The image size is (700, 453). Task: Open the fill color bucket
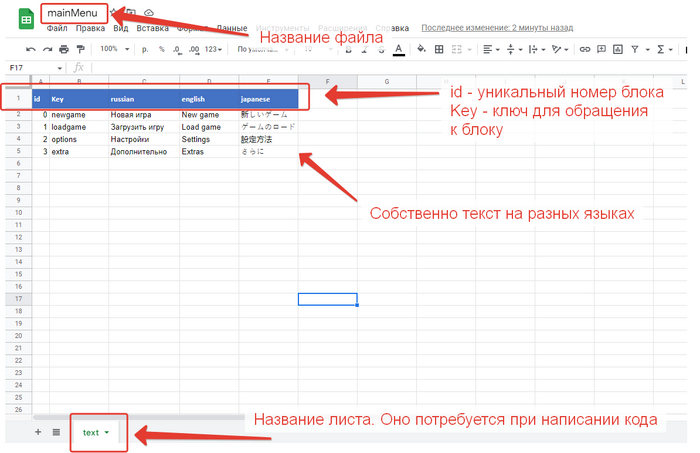(x=421, y=48)
